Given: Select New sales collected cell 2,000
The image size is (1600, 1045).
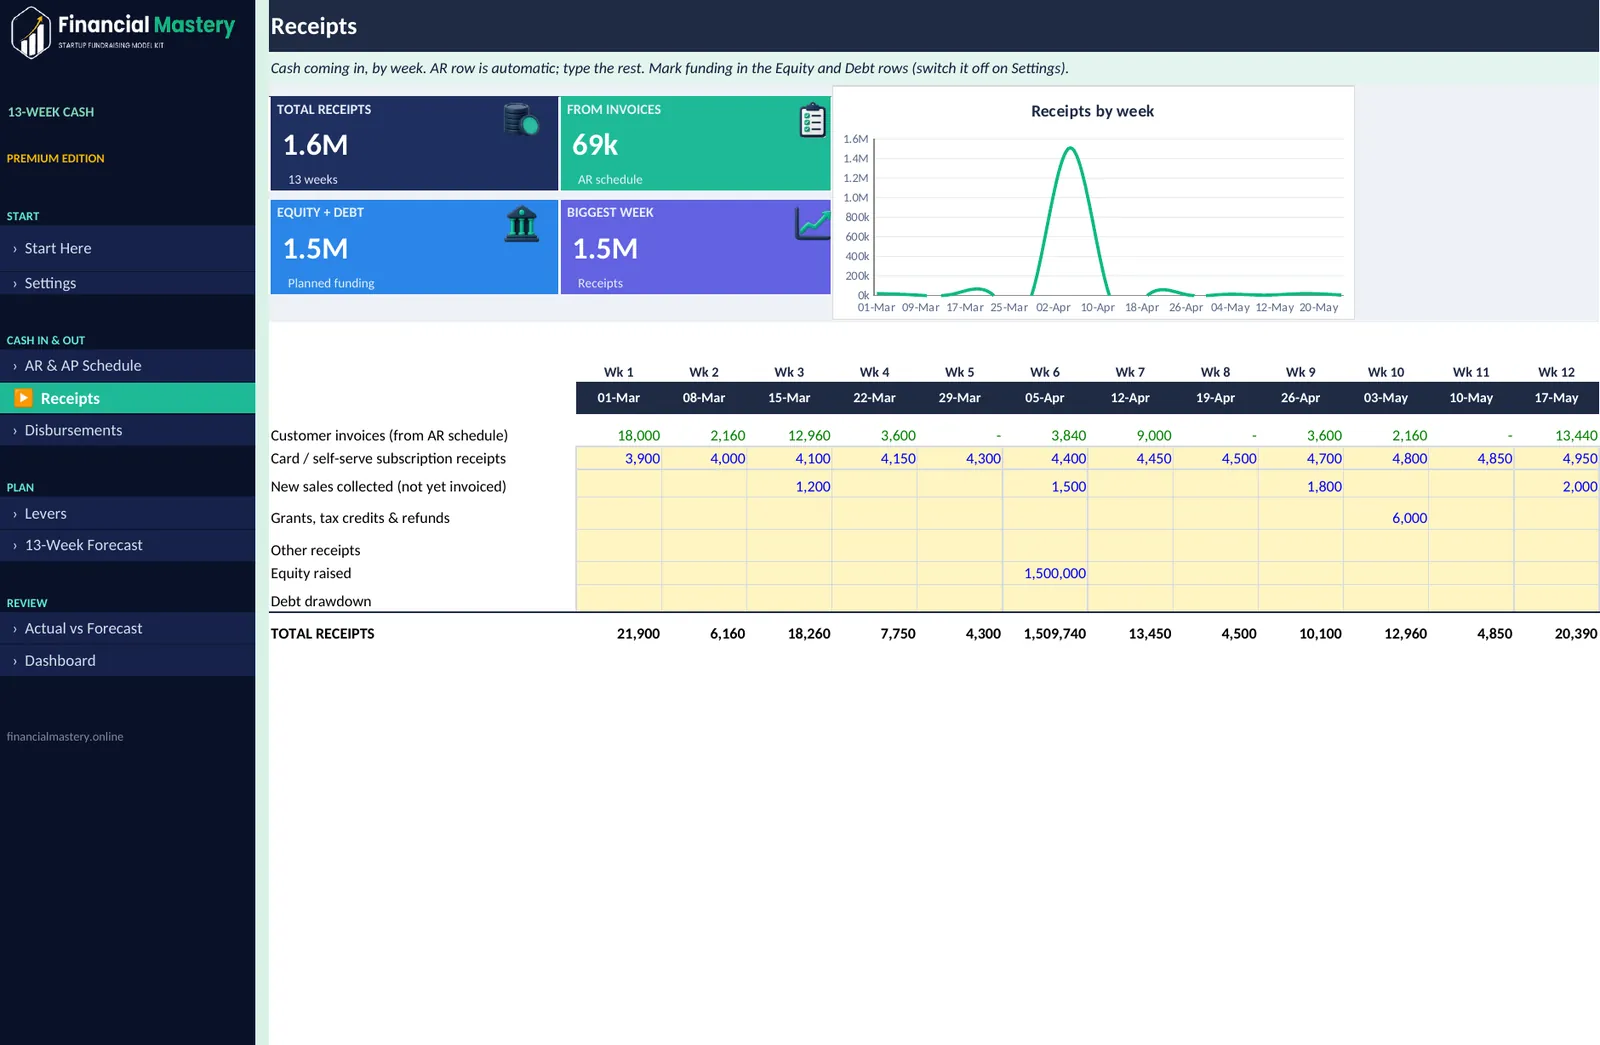Looking at the screenshot, I should click(x=1556, y=486).
